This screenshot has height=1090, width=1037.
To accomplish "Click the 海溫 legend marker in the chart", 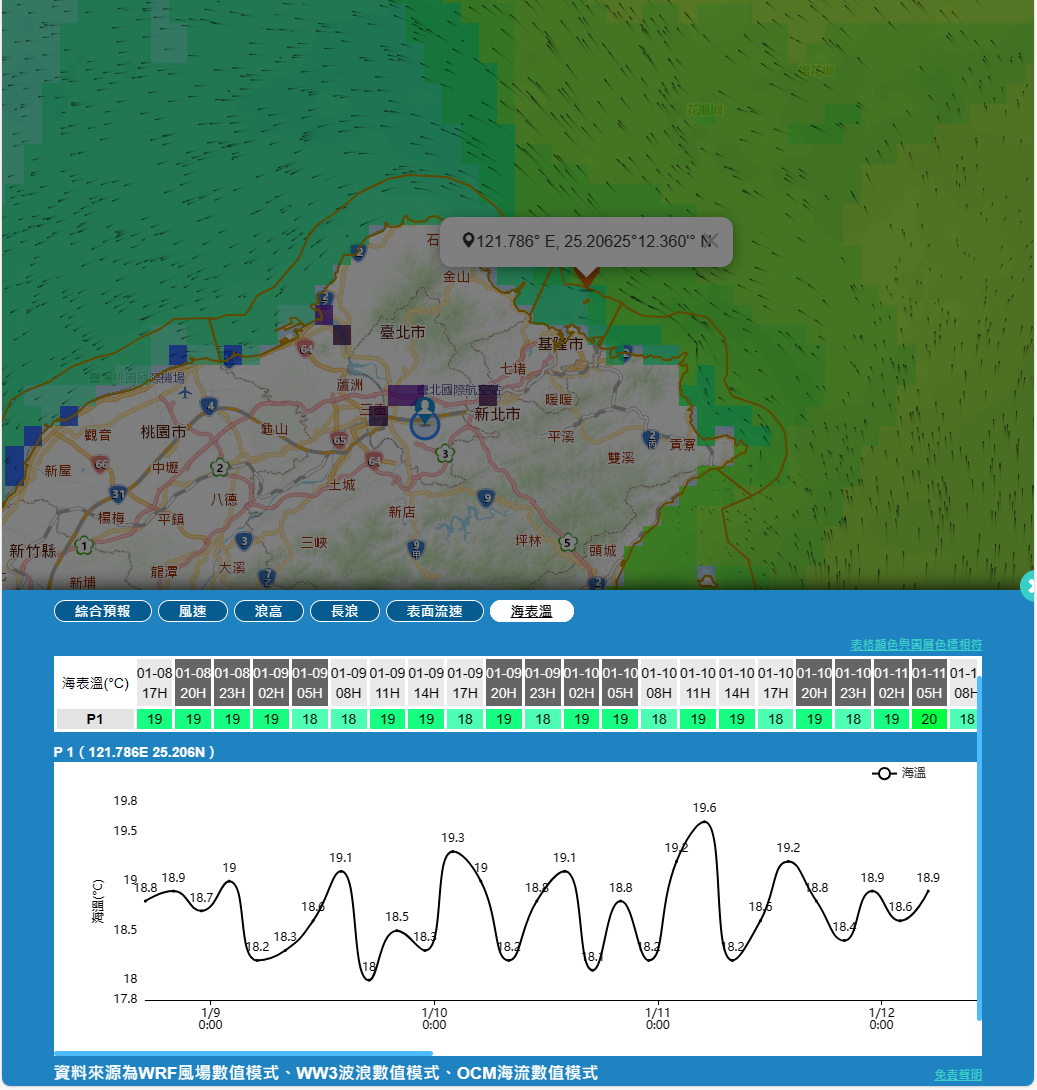I will pyautogui.click(x=884, y=773).
